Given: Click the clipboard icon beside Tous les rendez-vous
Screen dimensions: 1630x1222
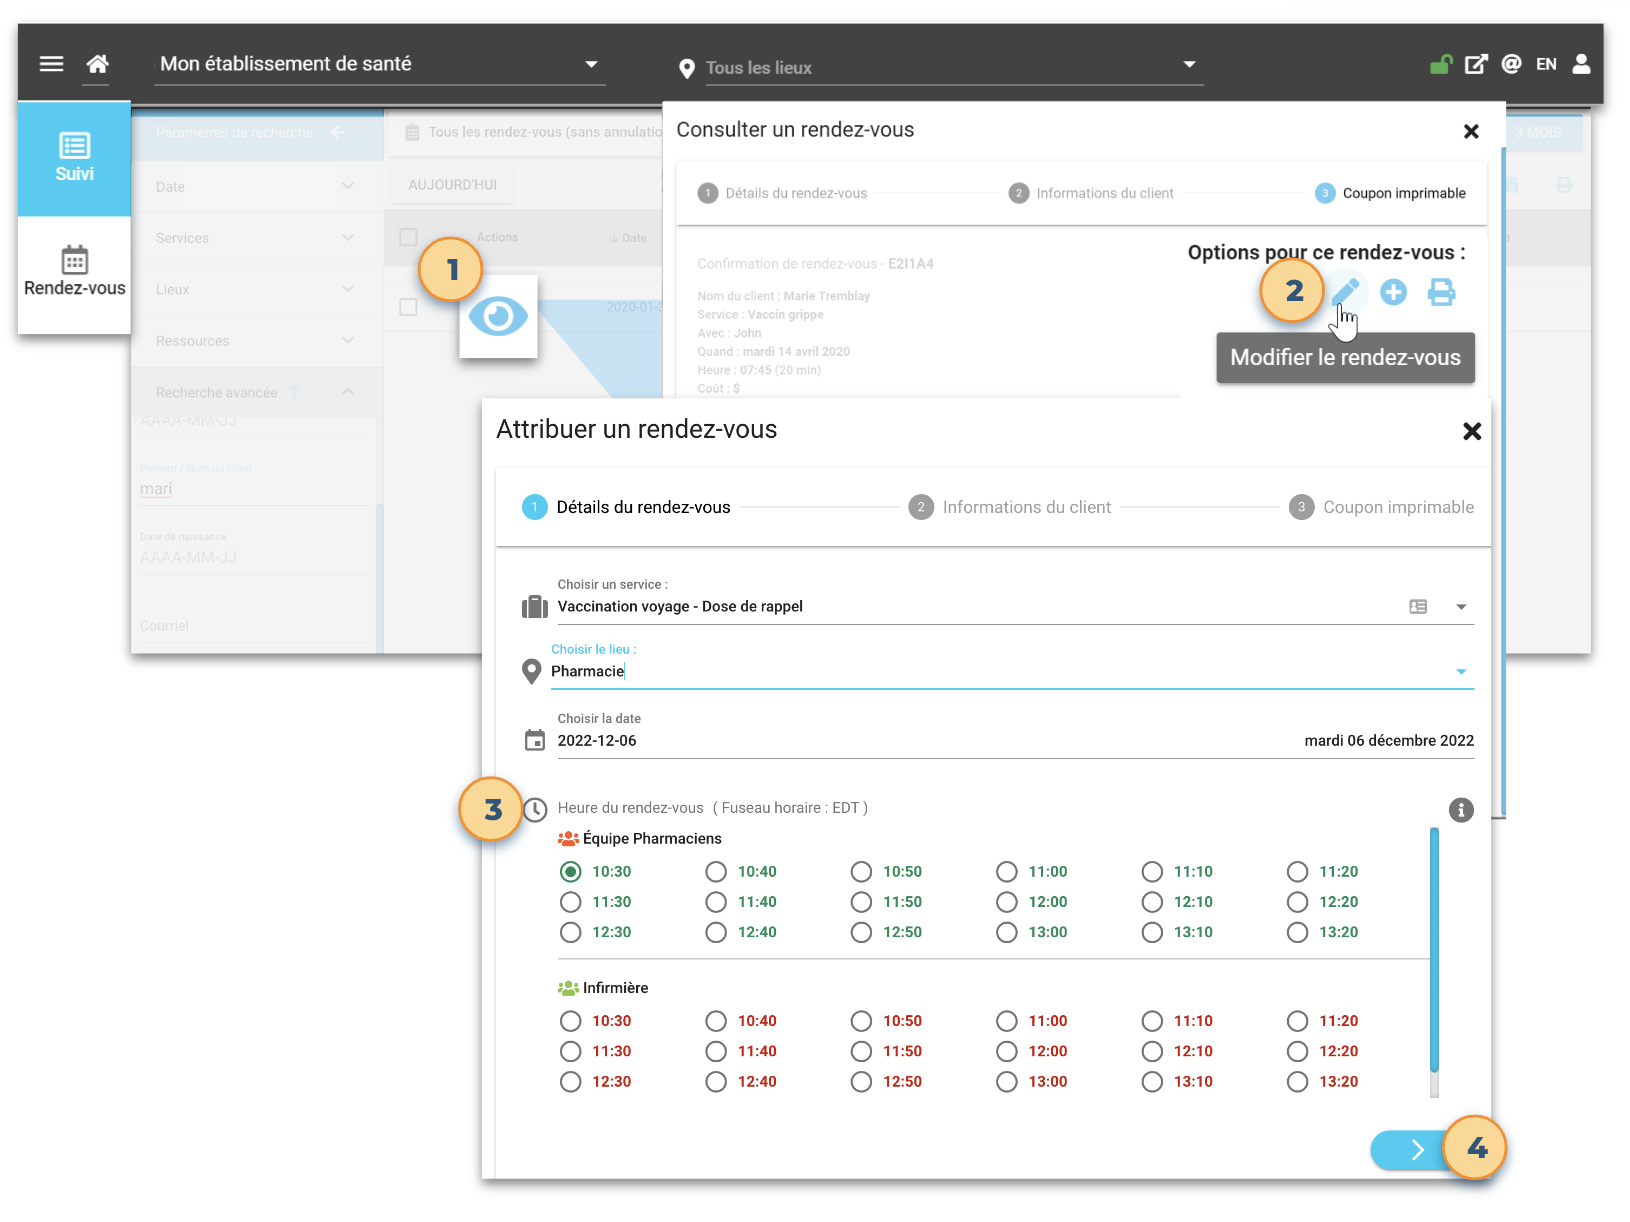Looking at the screenshot, I should pos(412,132).
